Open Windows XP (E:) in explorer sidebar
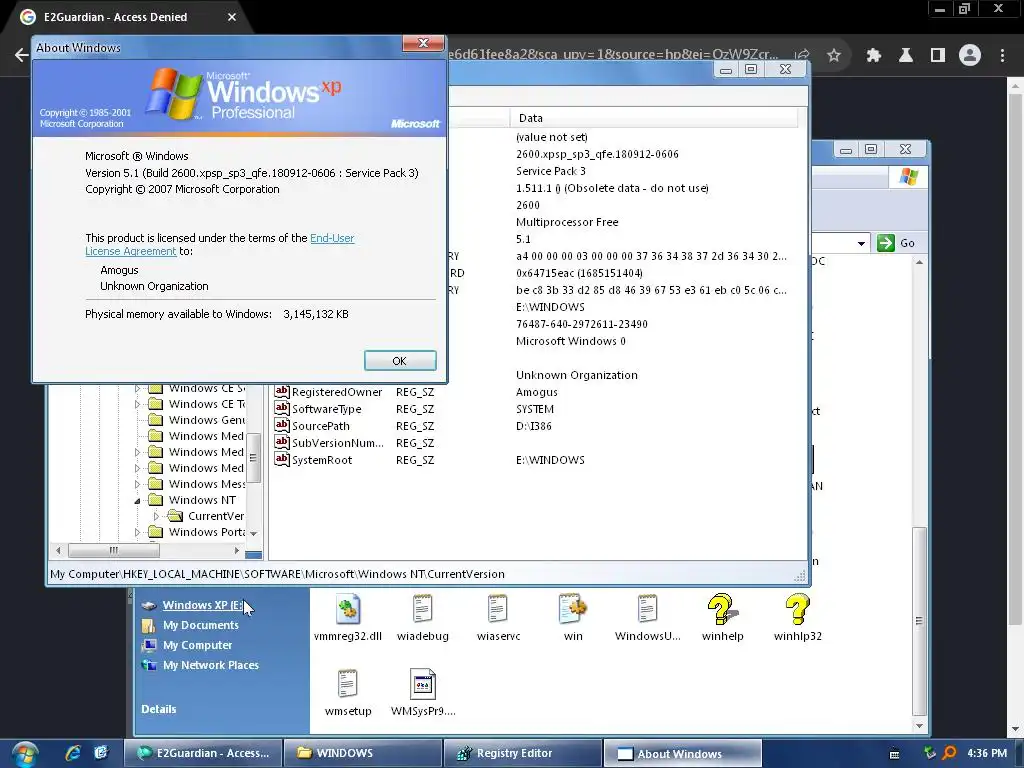 click(202, 605)
